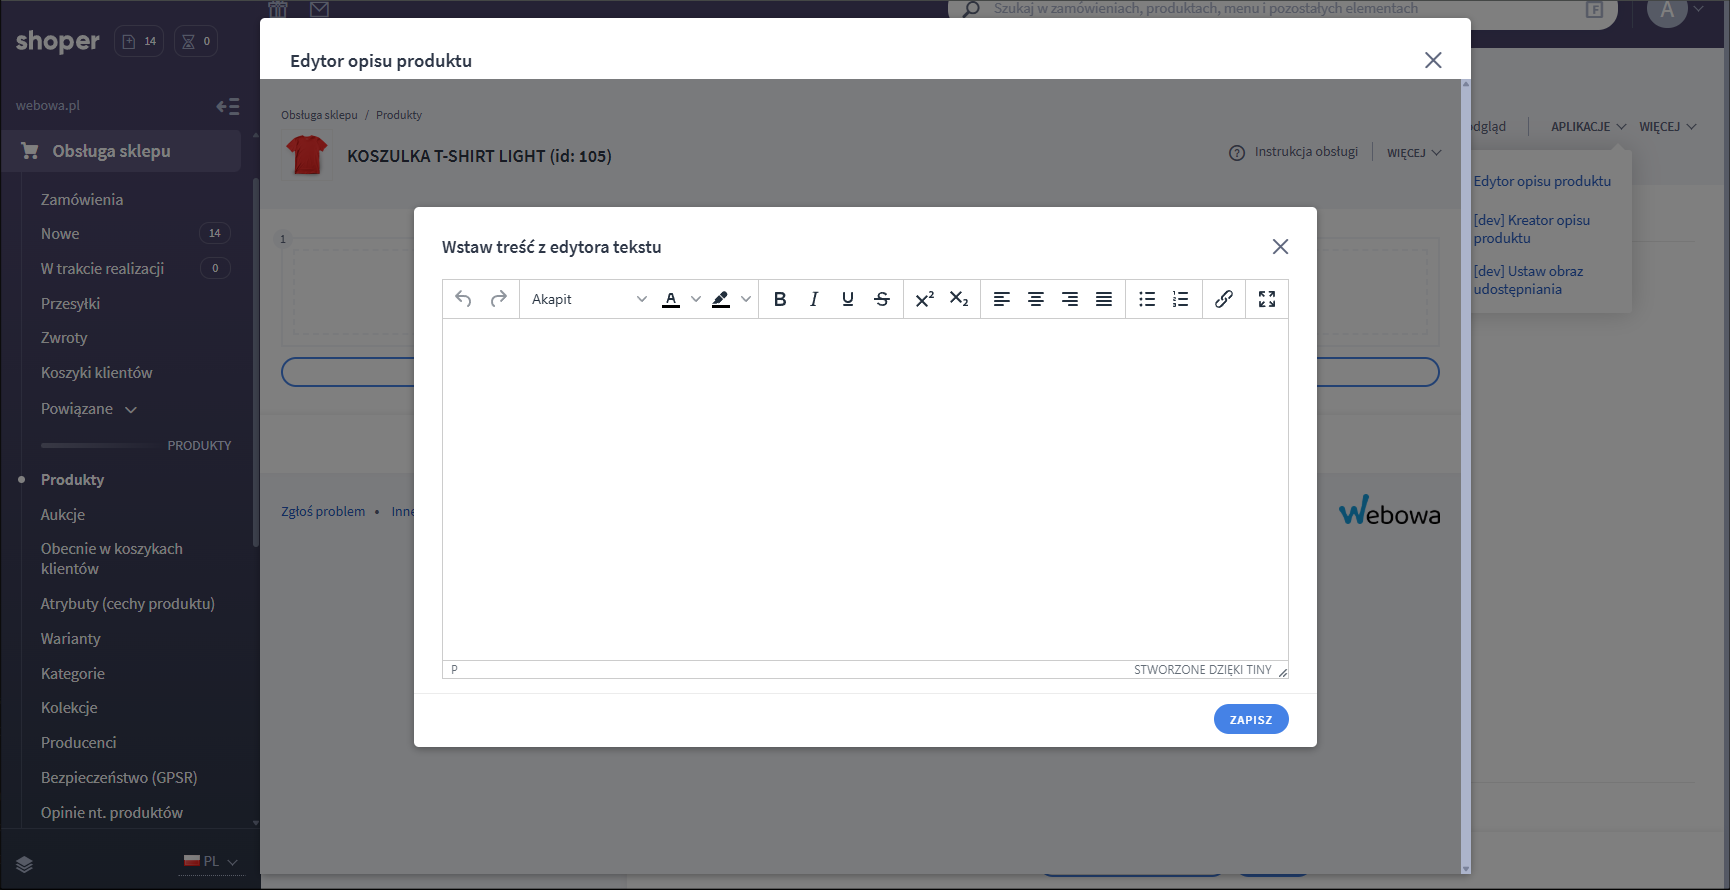Open the Akapit paragraph format dropdown
The width and height of the screenshot is (1730, 890).
(x=588, y=299)
